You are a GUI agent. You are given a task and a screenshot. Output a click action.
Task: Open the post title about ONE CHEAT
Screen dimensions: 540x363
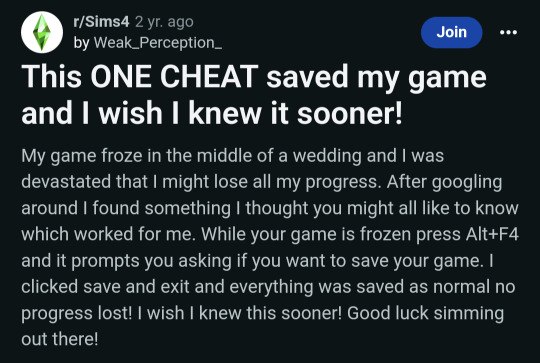click(x=254, y=94)
